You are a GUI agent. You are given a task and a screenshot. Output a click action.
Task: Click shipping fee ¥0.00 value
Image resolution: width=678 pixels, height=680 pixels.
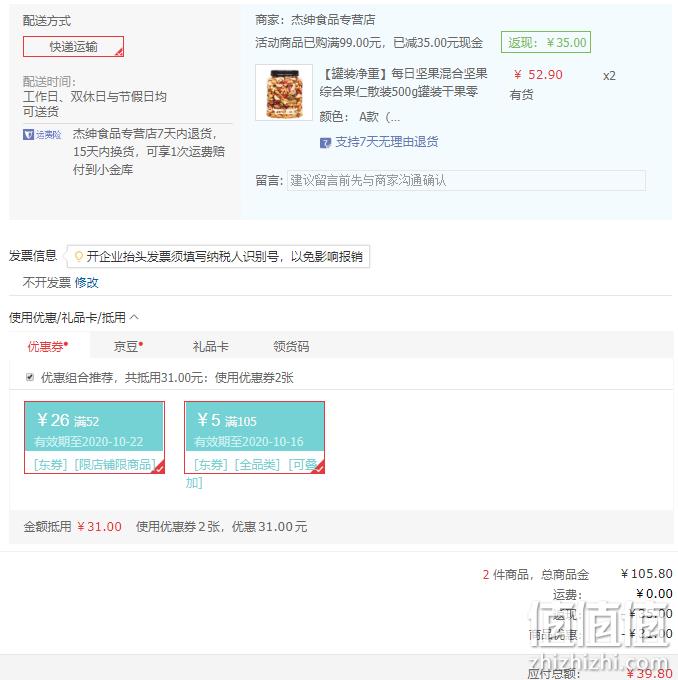[654, 593]
